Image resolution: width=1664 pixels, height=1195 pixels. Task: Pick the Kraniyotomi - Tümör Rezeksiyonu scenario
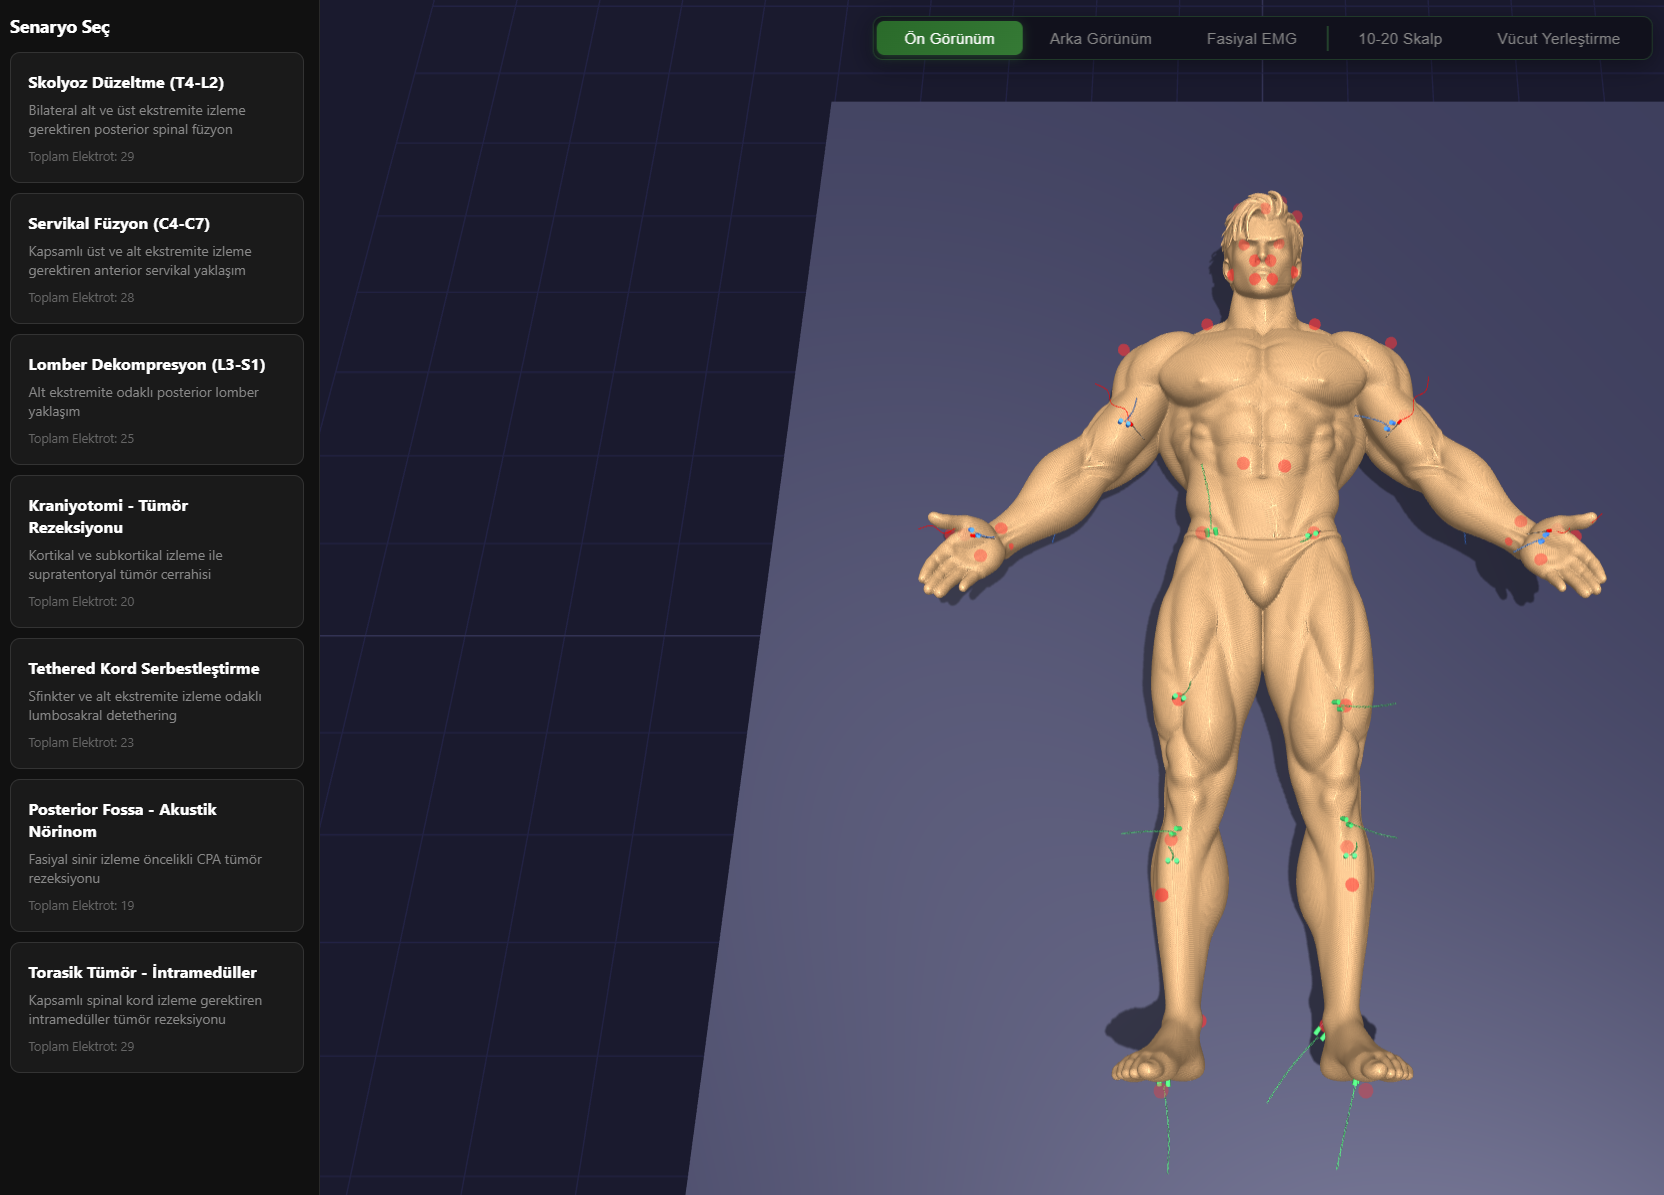(156, 551)
